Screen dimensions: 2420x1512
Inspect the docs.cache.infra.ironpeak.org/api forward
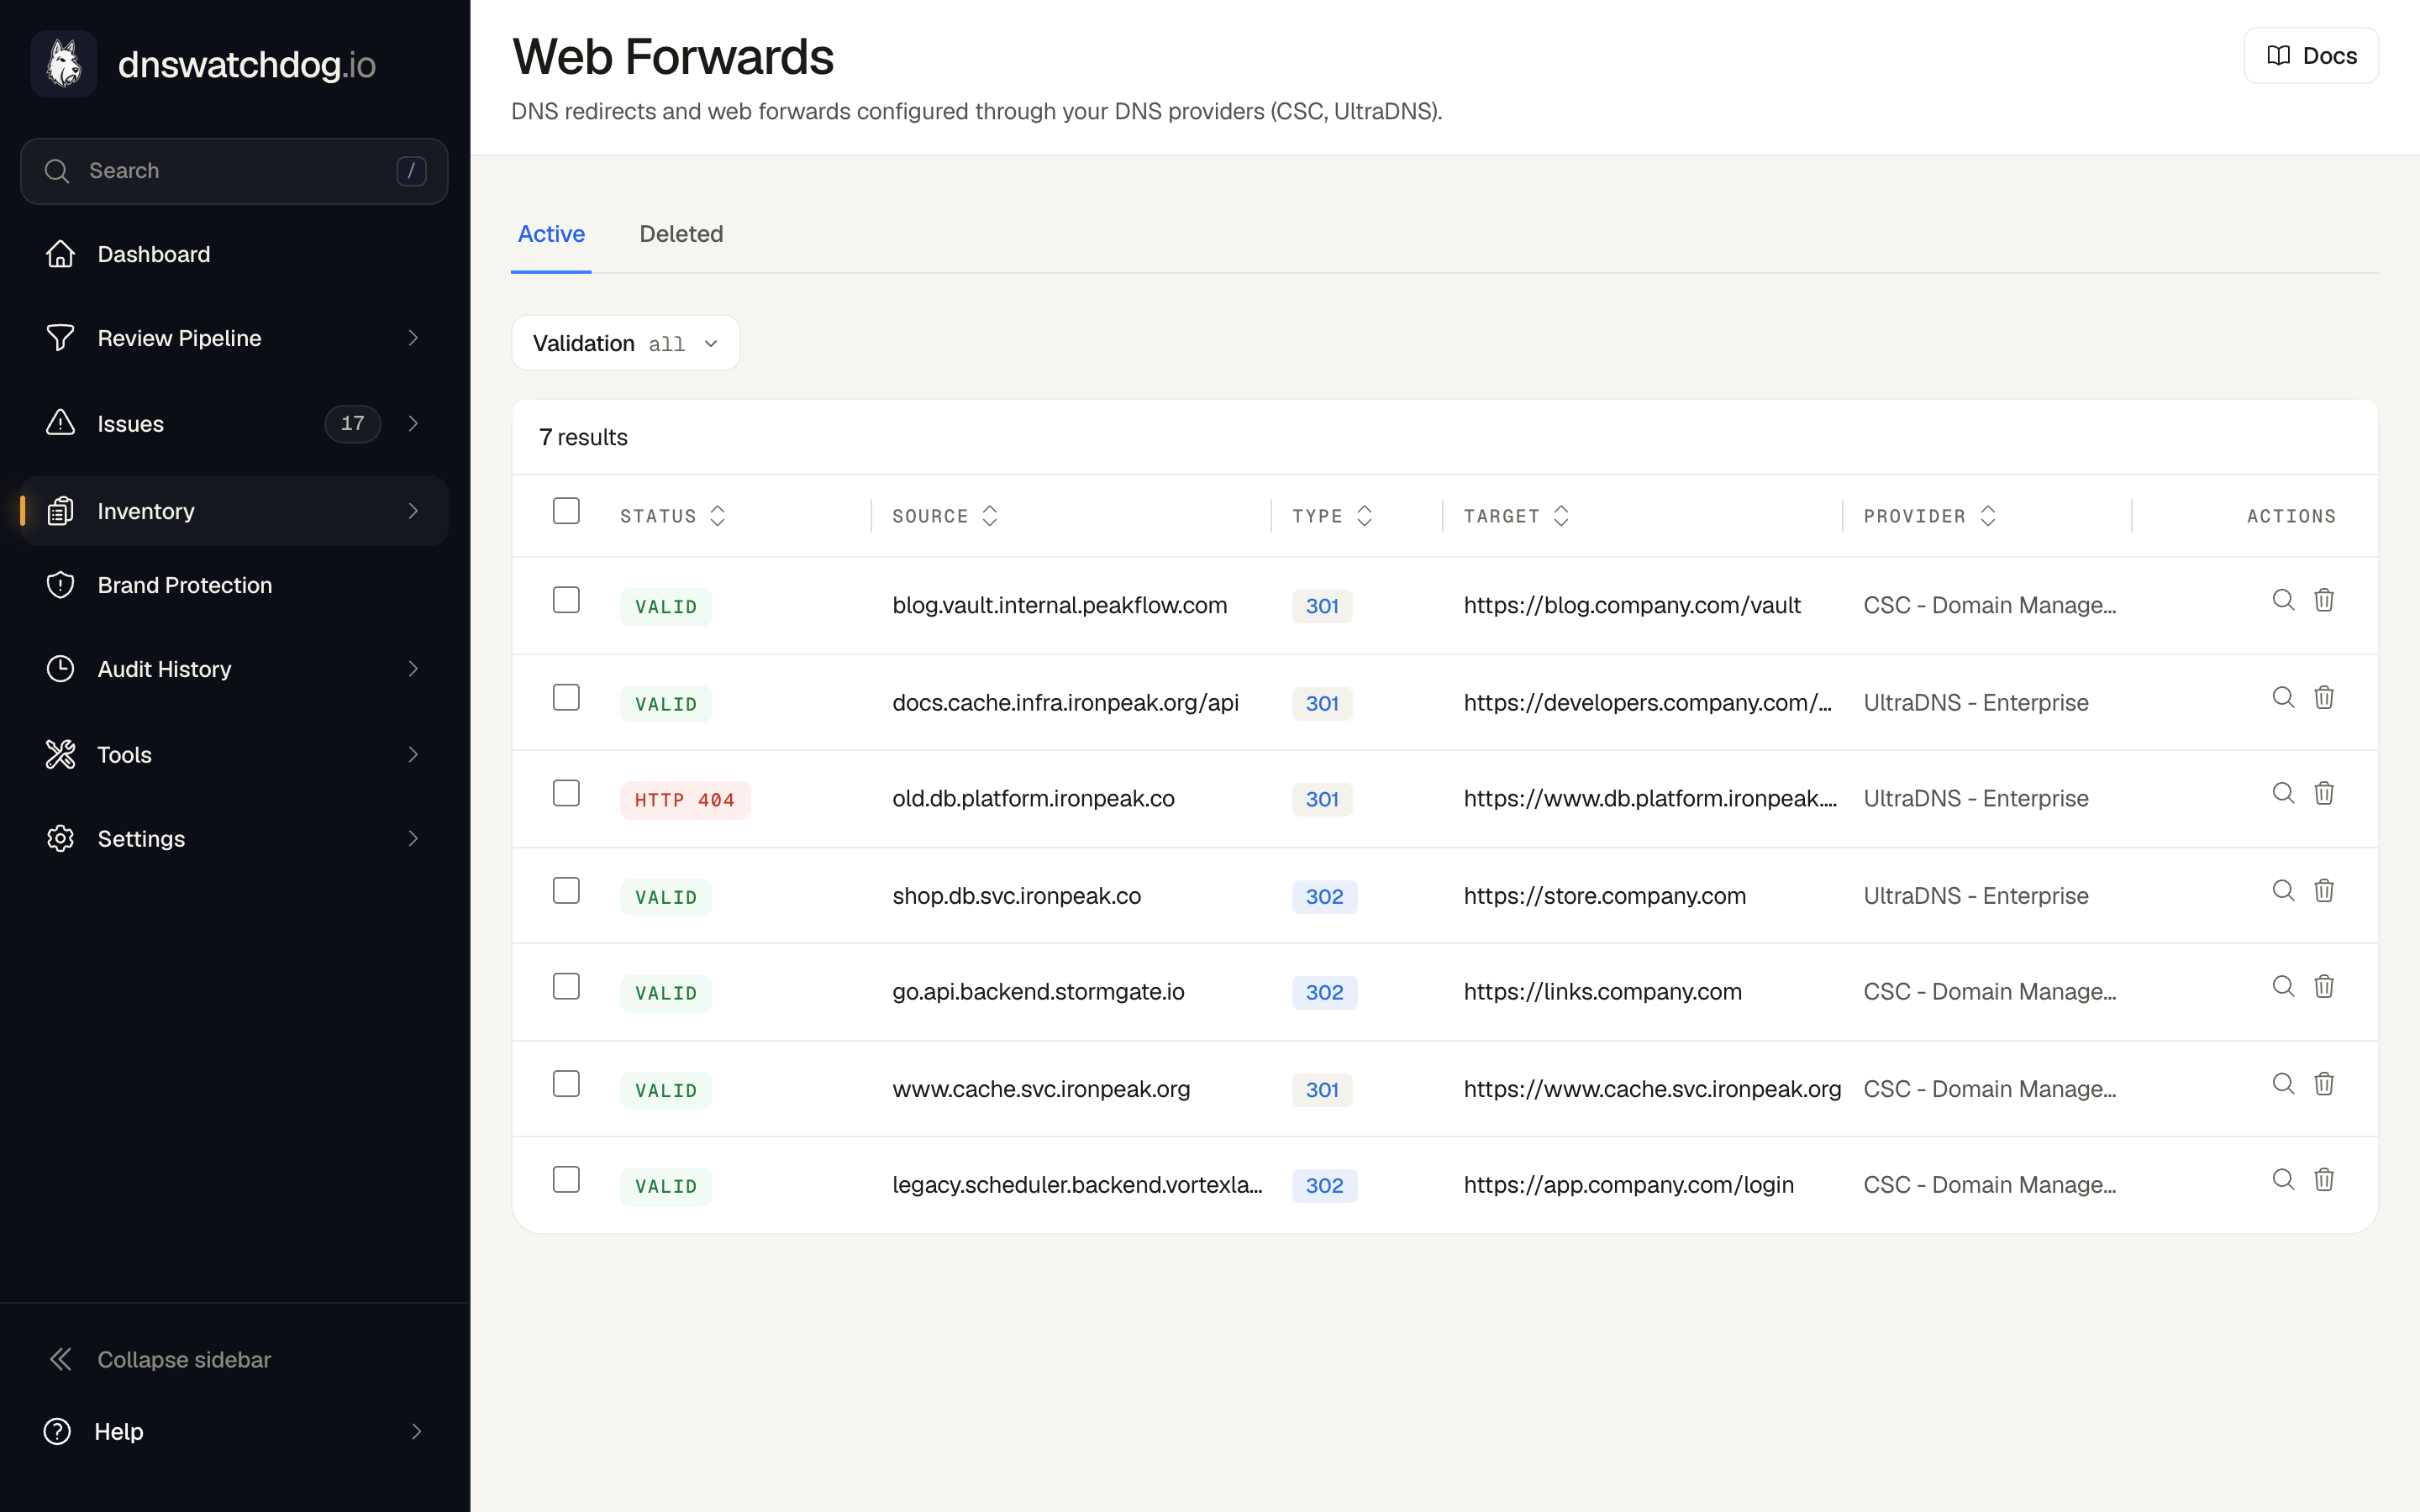(2283, 697)
